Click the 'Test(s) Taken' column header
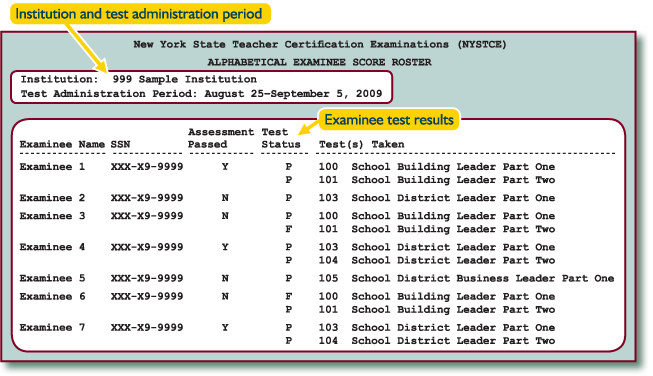 361,144
